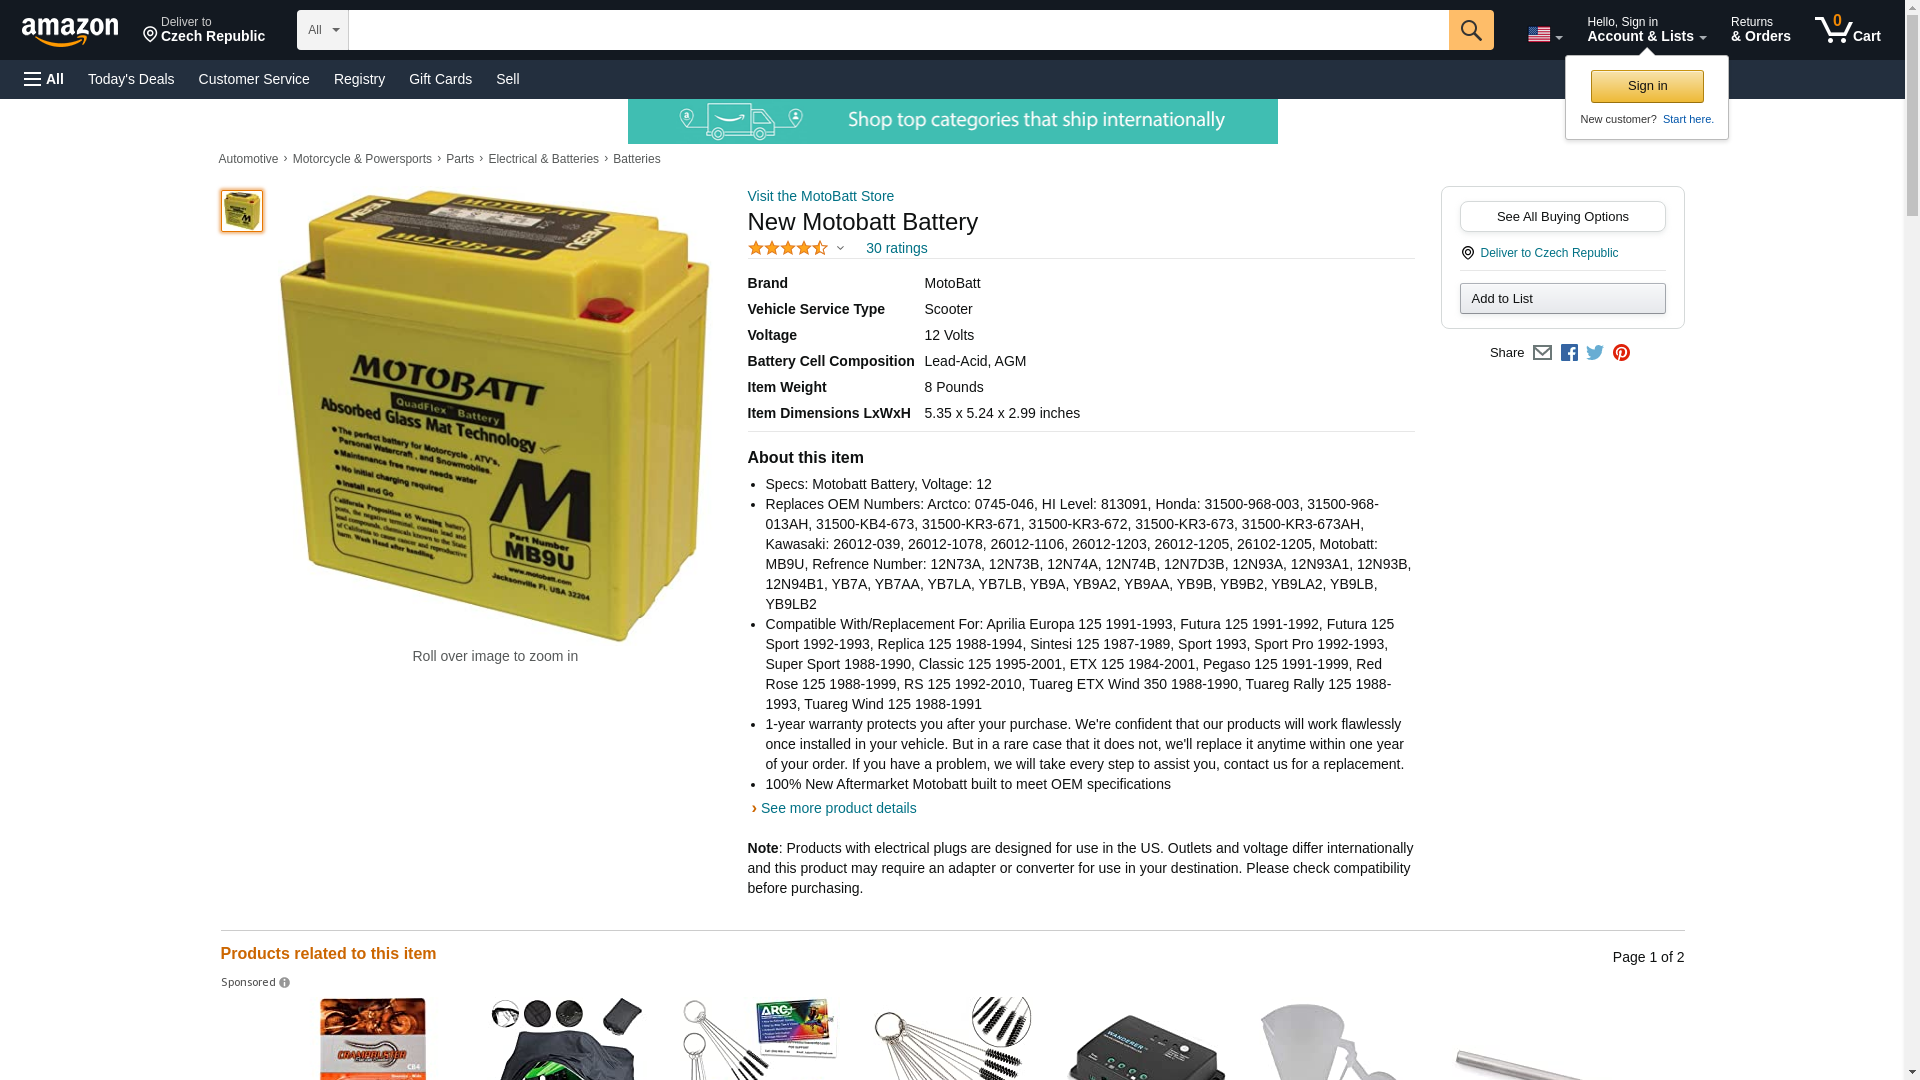Expand the star rating breakdown popover
Screen dimensions: 1920x1080
(x=796, y=248)
